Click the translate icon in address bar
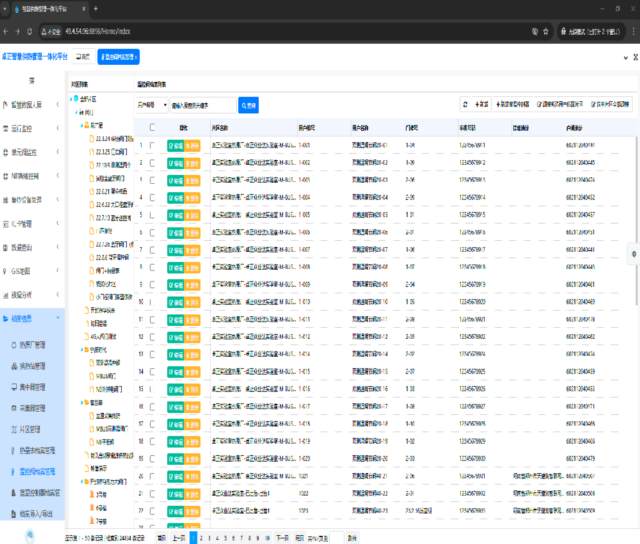Image resolution: width=640 pixels, height=544 pixels. pyautogui.click(x=535, y=31)
